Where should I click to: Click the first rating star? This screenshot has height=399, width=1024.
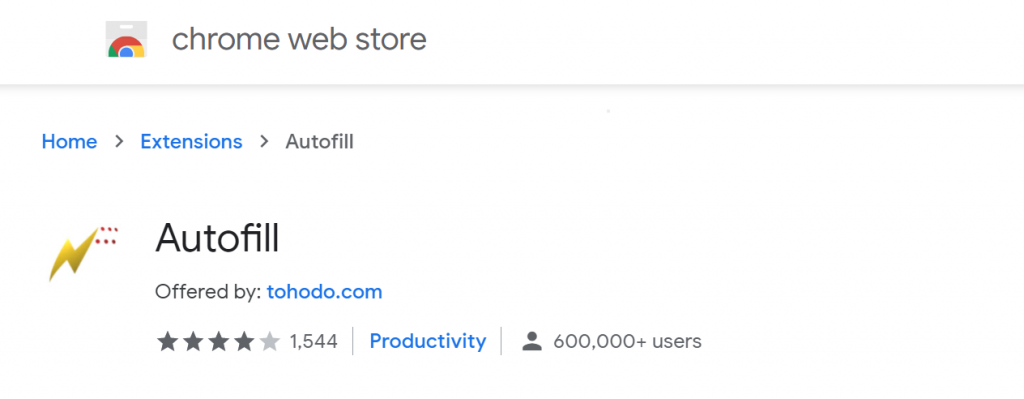[x=167, y=341]
